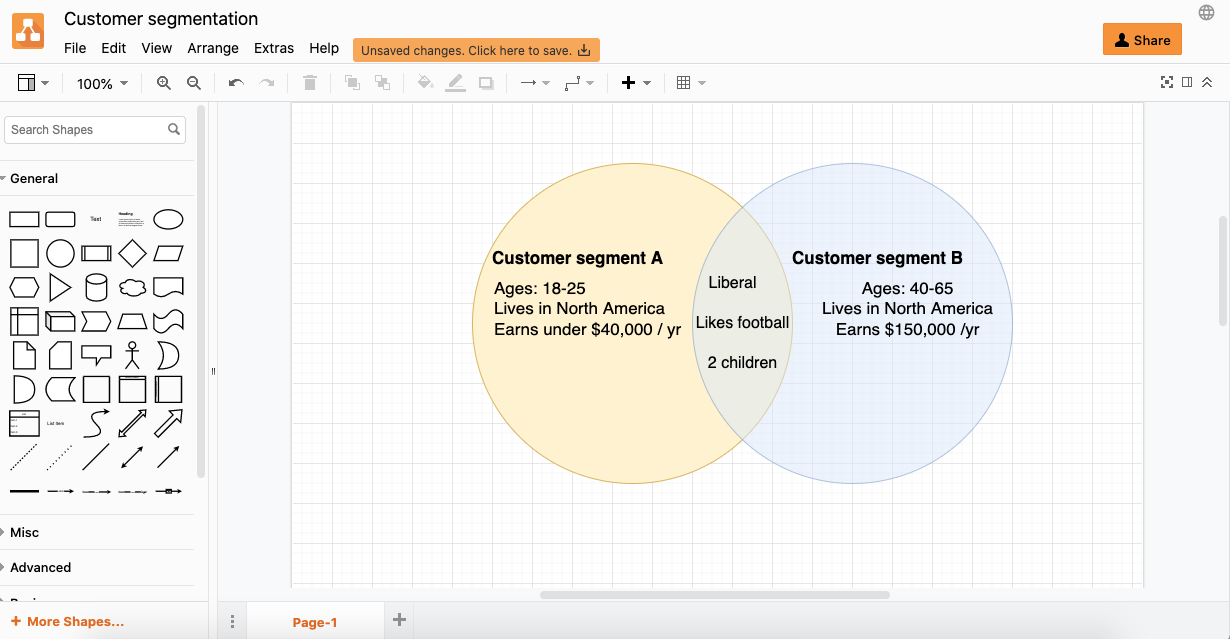The width and height of the screenshot is (1230, 639).
Task: Open the 100% zoom dropdown
Action: click(x=102, y=84)
